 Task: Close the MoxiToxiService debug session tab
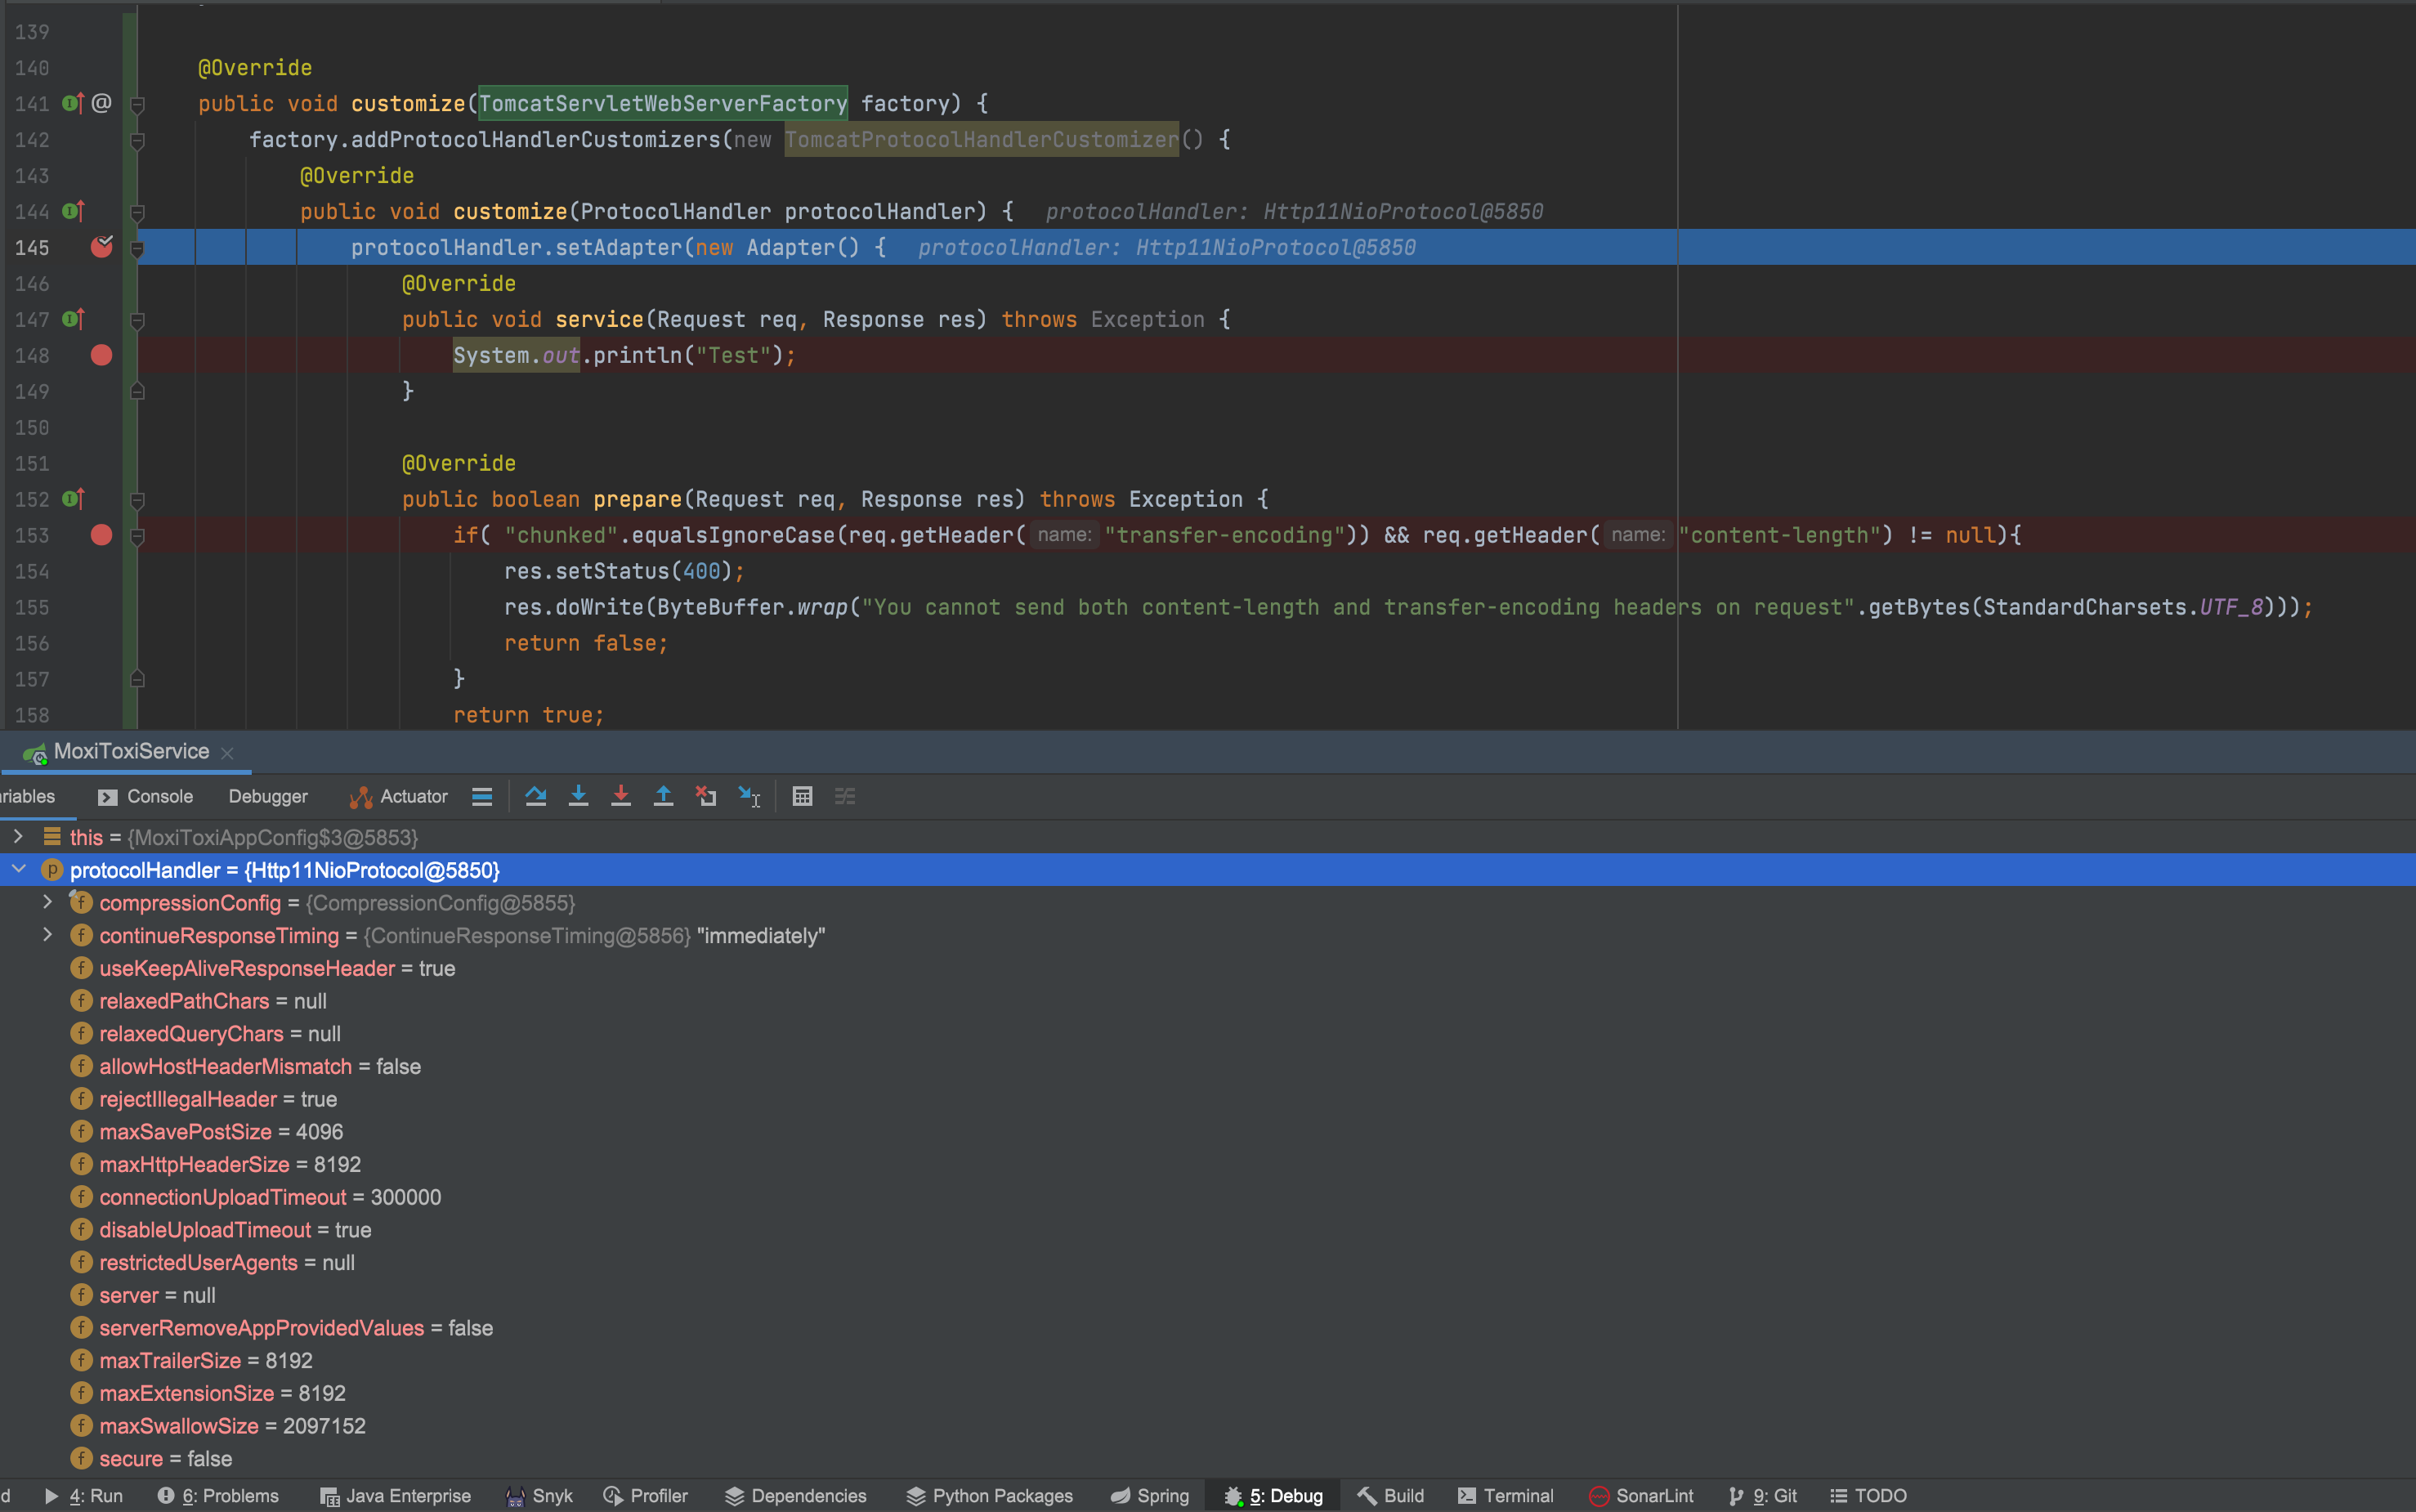point(227,753)
